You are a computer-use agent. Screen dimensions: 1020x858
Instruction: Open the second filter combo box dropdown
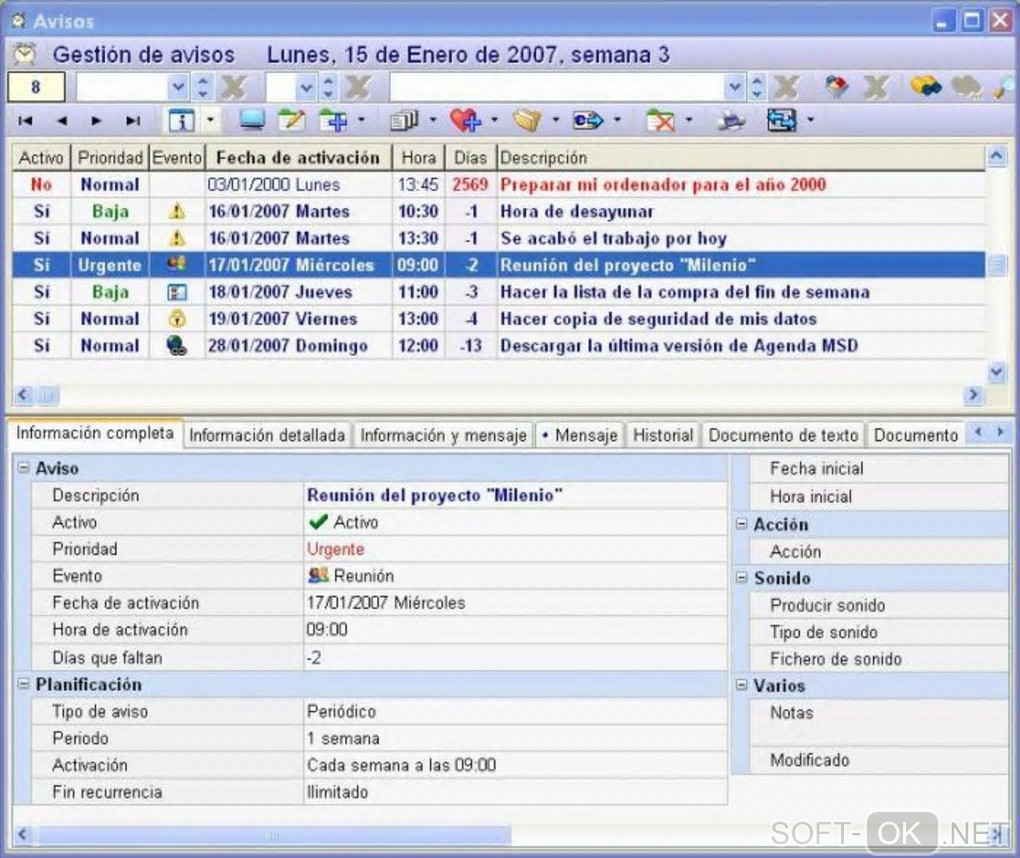306,87
